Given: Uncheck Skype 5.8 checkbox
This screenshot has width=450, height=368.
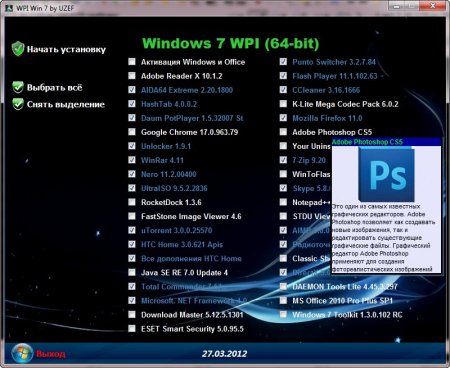Looking at the screenshot, I should (x=283, y=188).
